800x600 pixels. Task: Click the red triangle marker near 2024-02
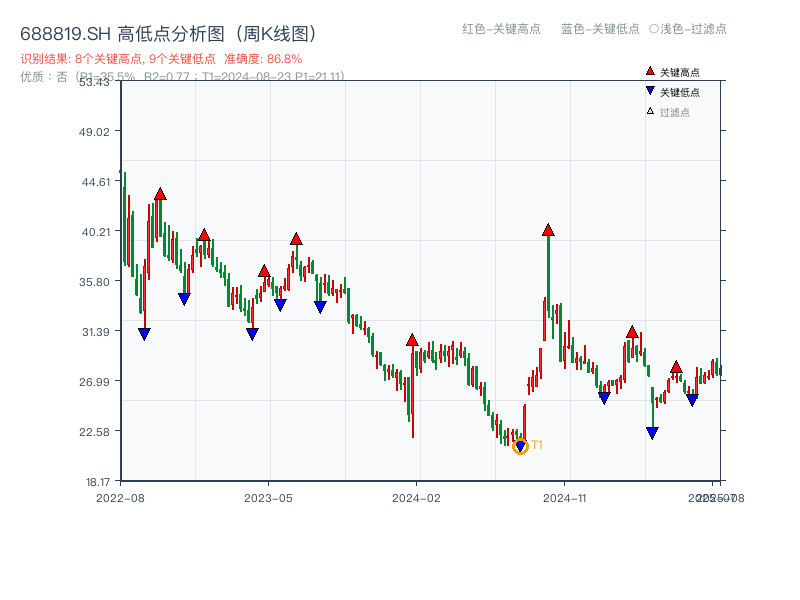pyautogui.click(x=412, y=339)
